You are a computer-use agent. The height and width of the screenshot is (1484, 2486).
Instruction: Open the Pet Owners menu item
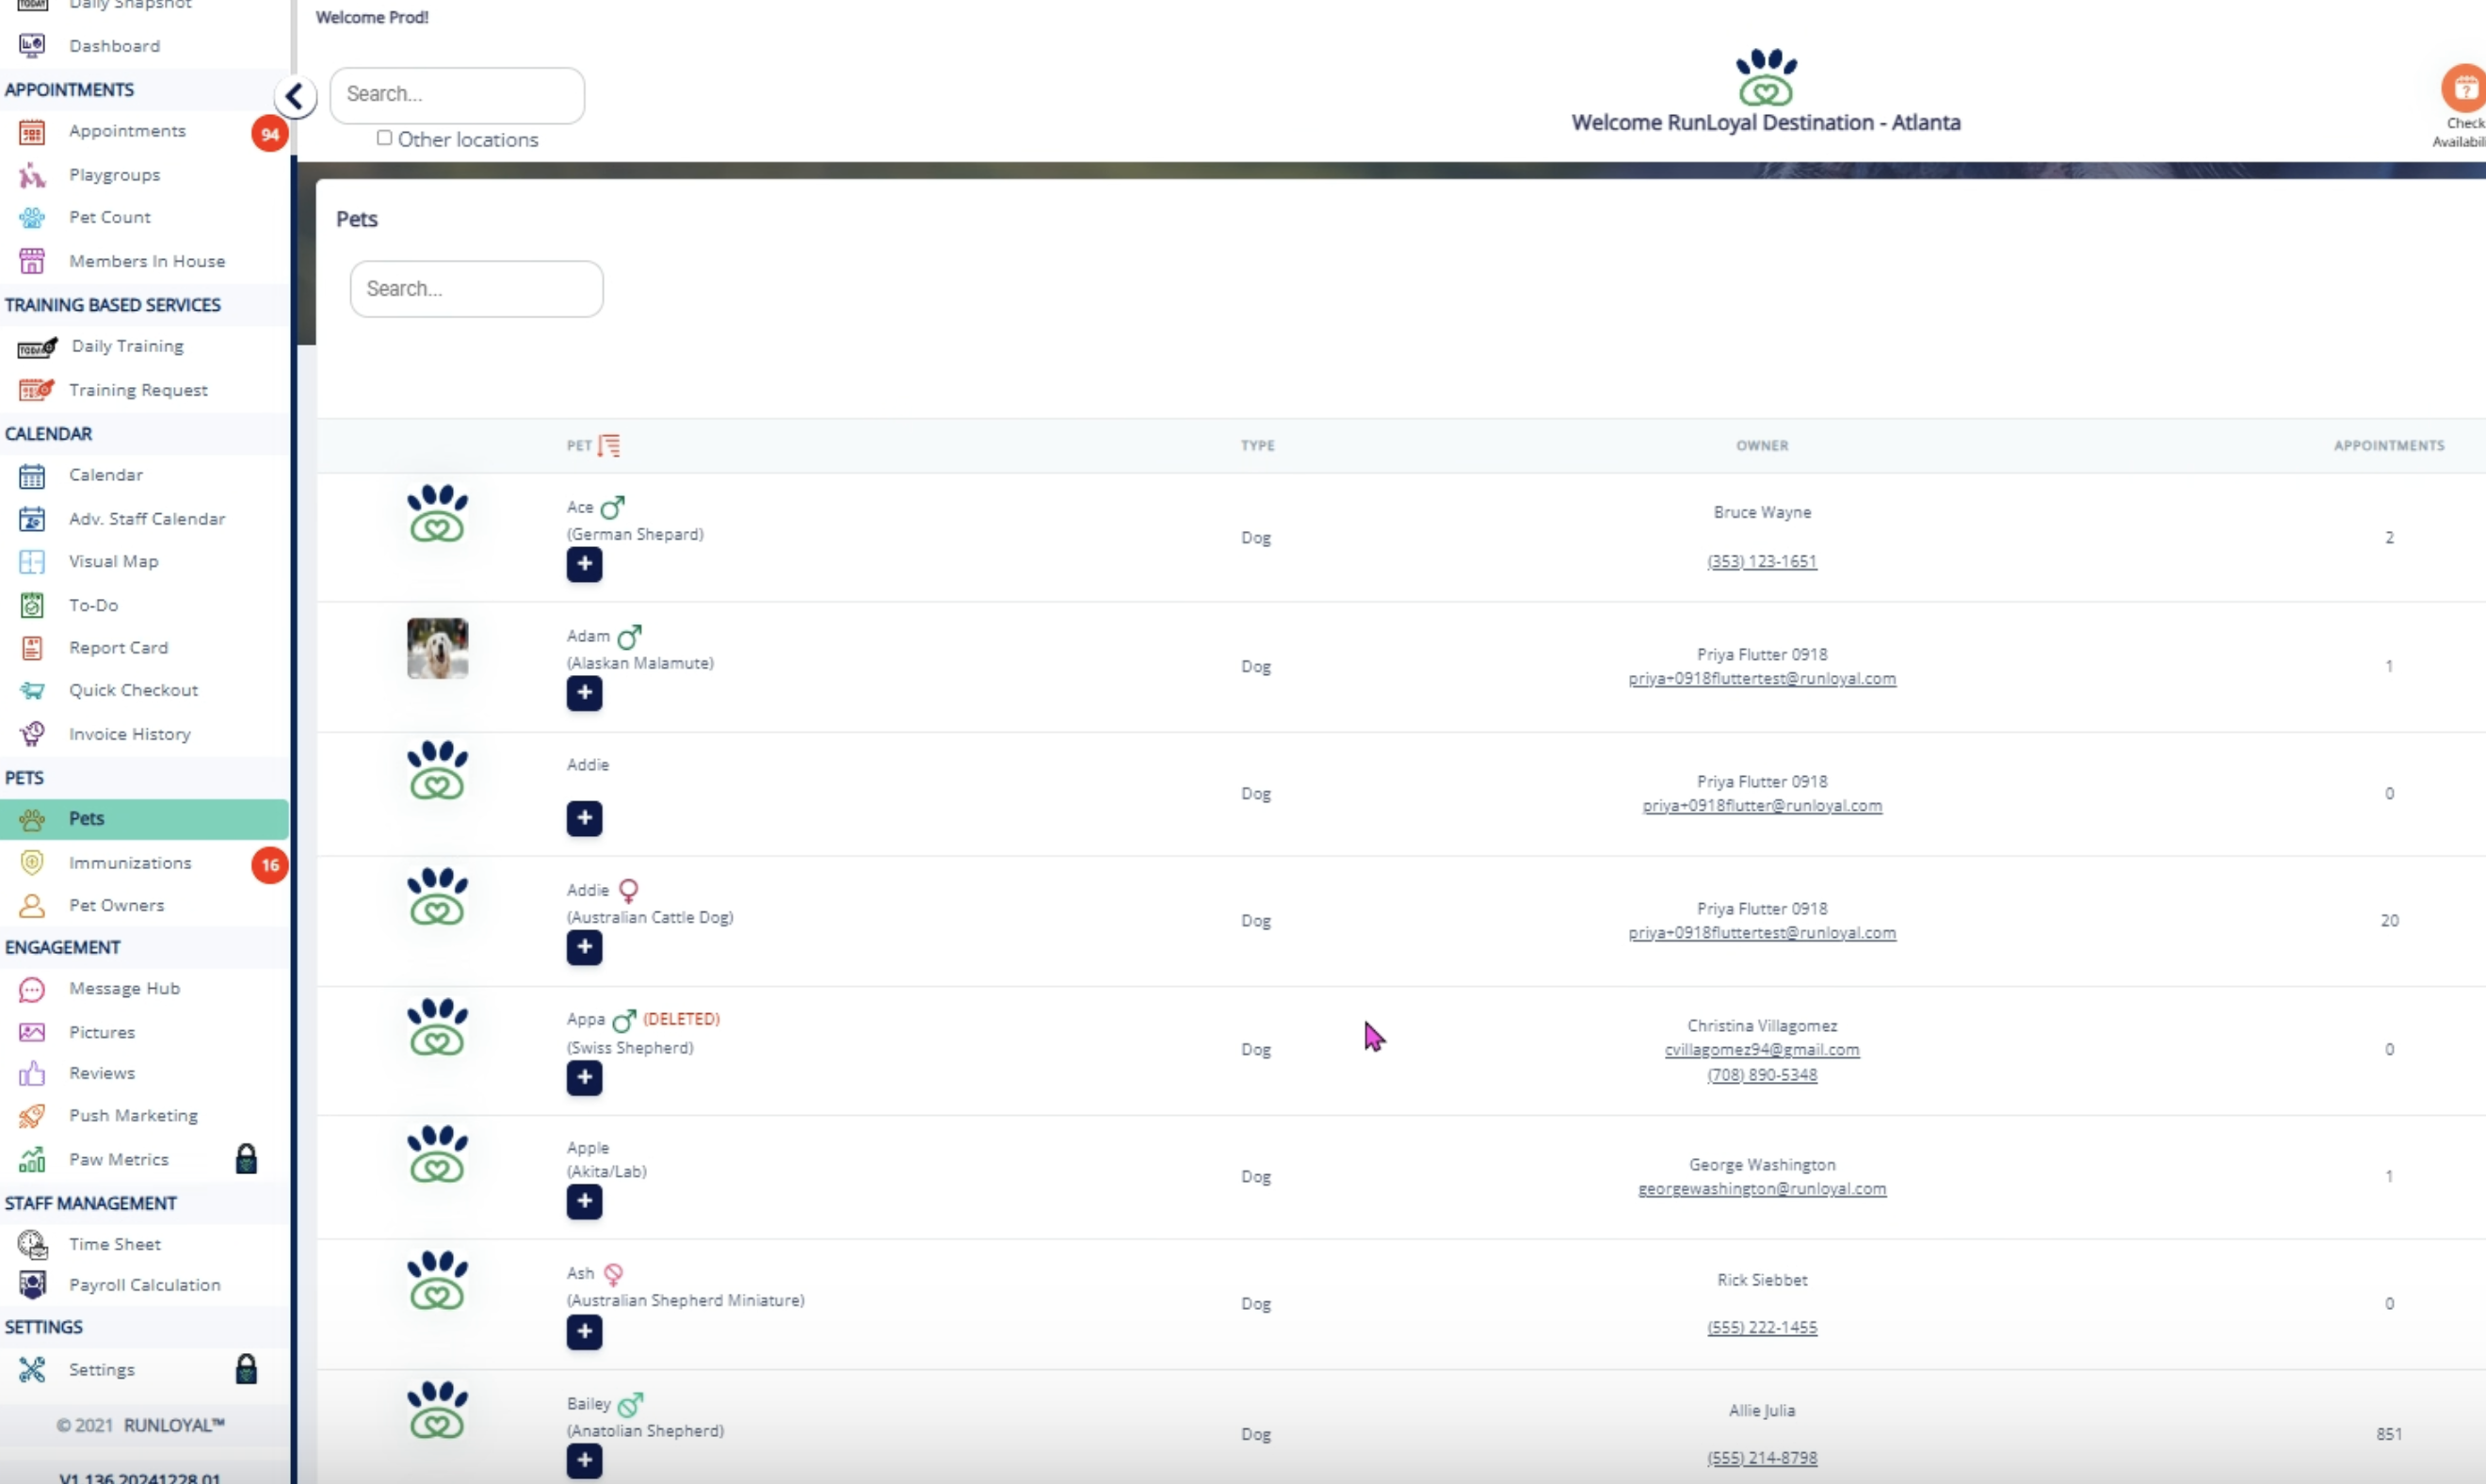click(x=116, y=905)
